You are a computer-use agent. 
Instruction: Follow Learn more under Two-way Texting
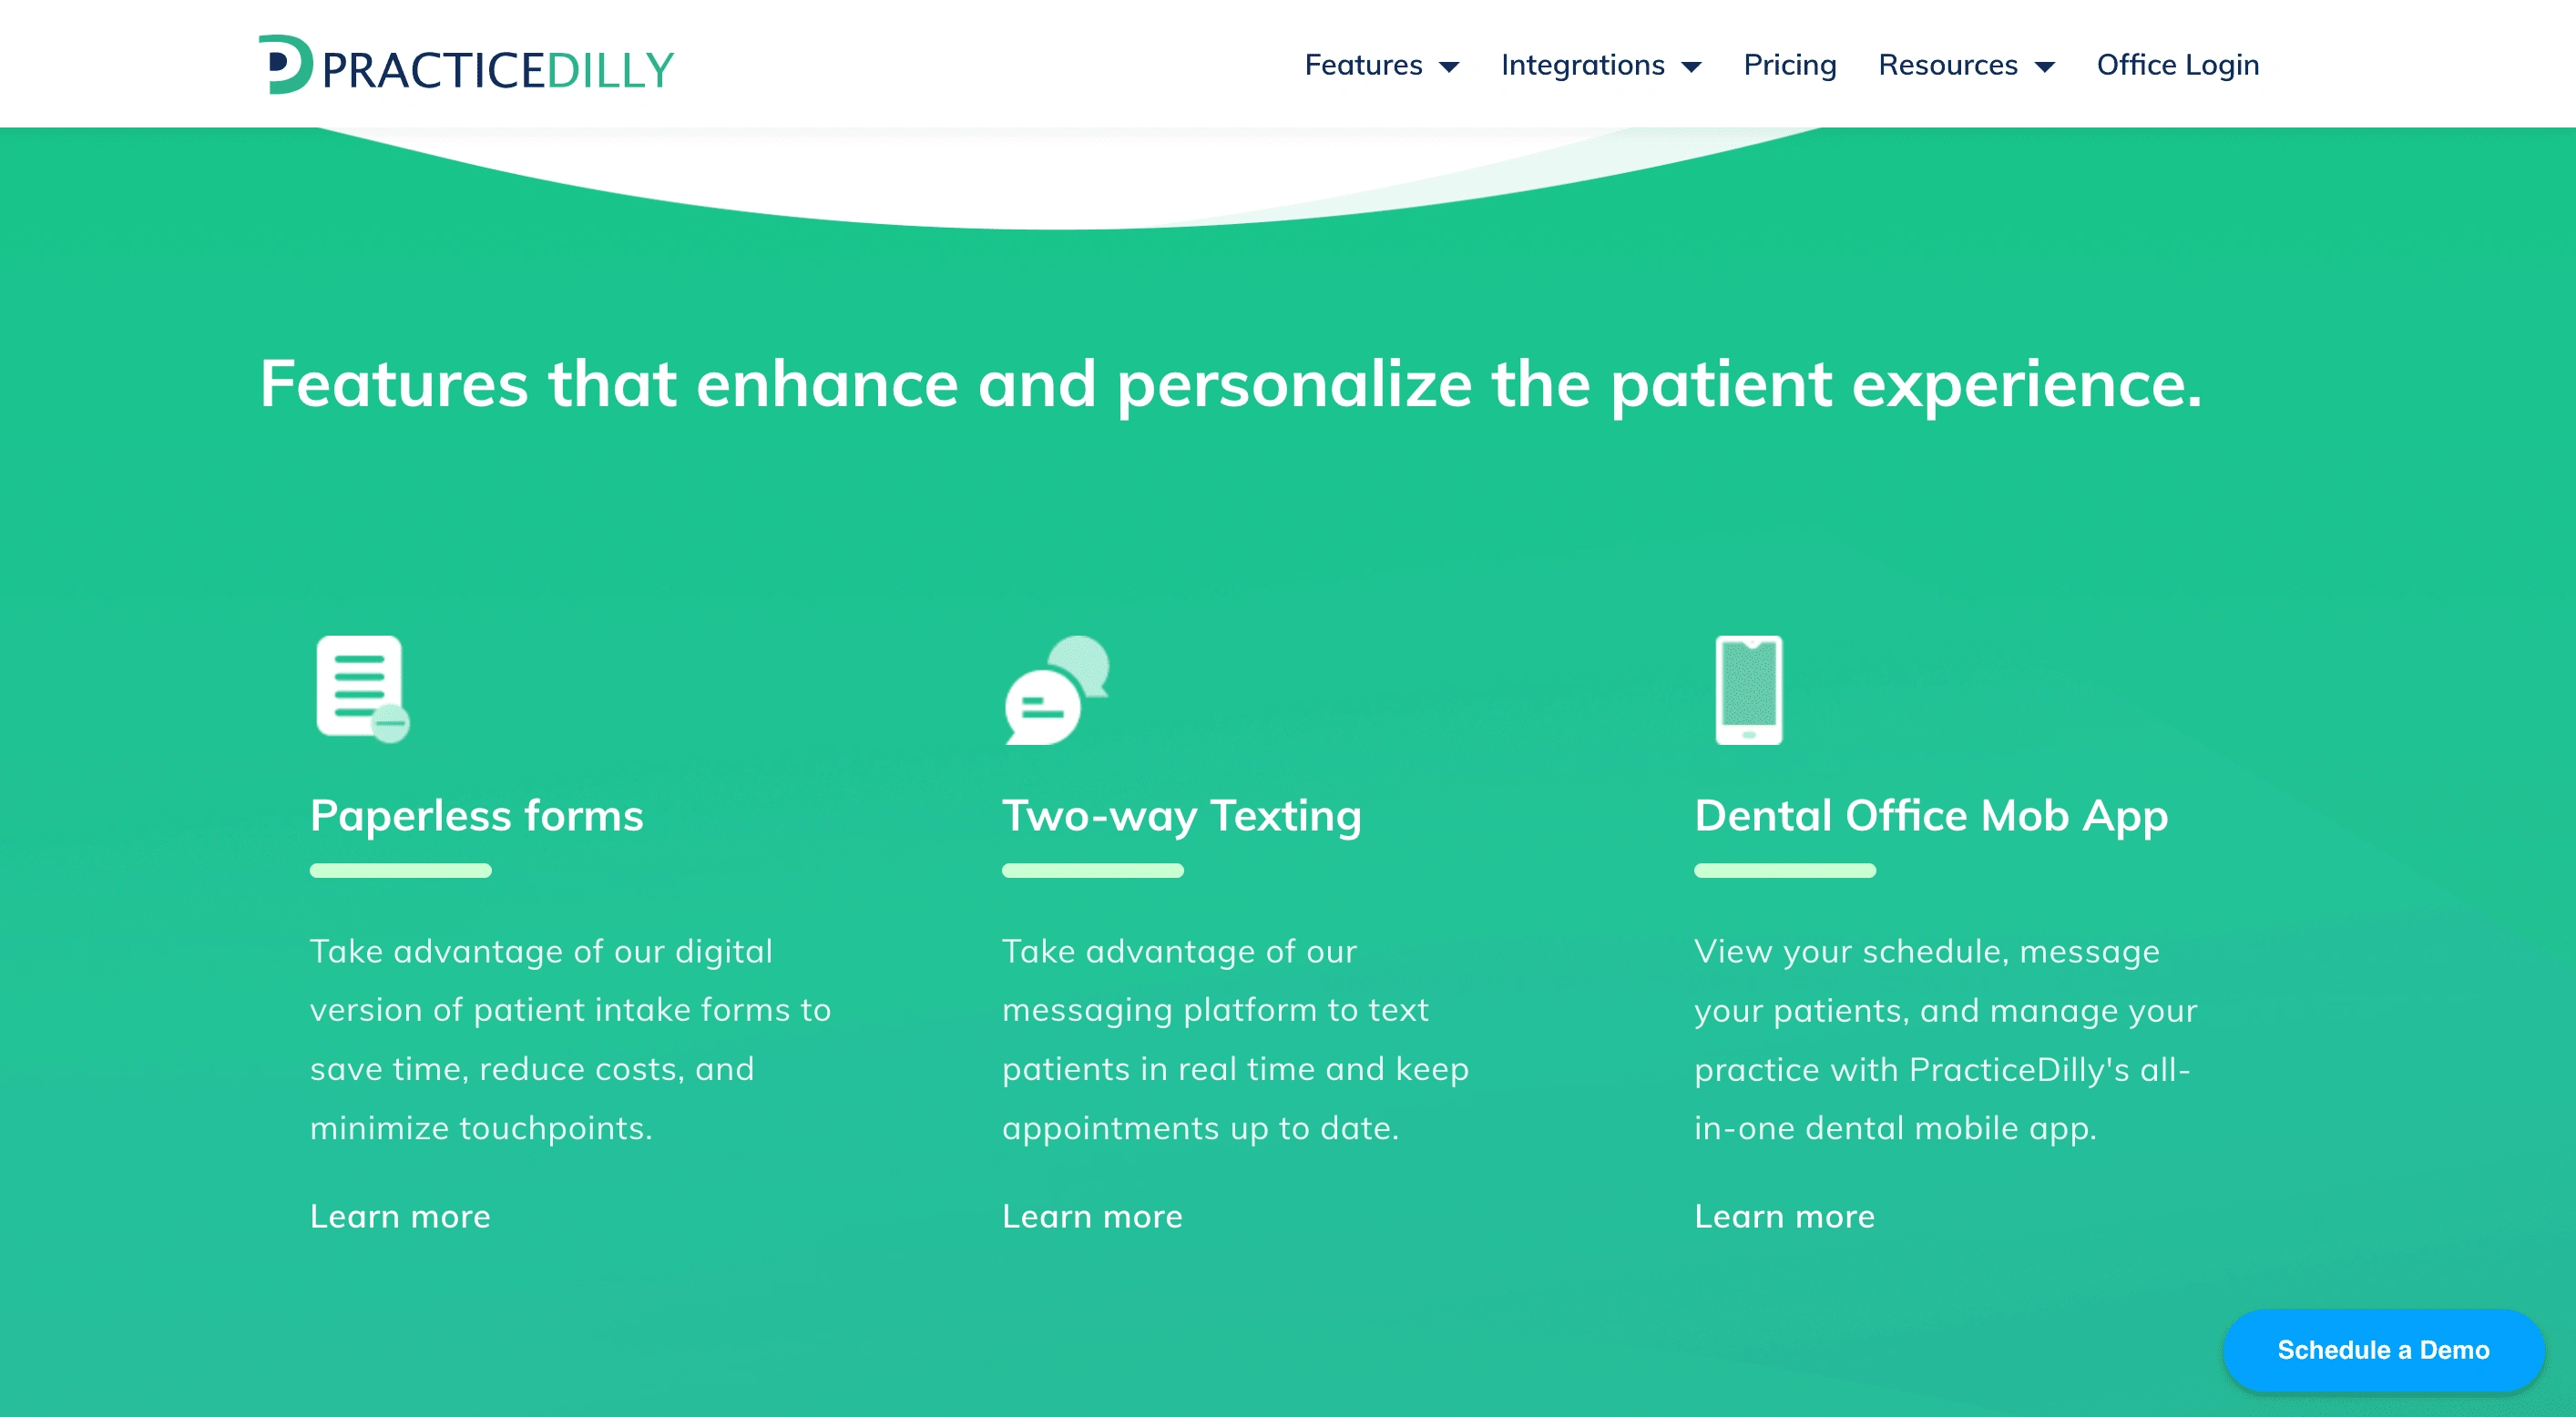(x=1092, y=1216)
